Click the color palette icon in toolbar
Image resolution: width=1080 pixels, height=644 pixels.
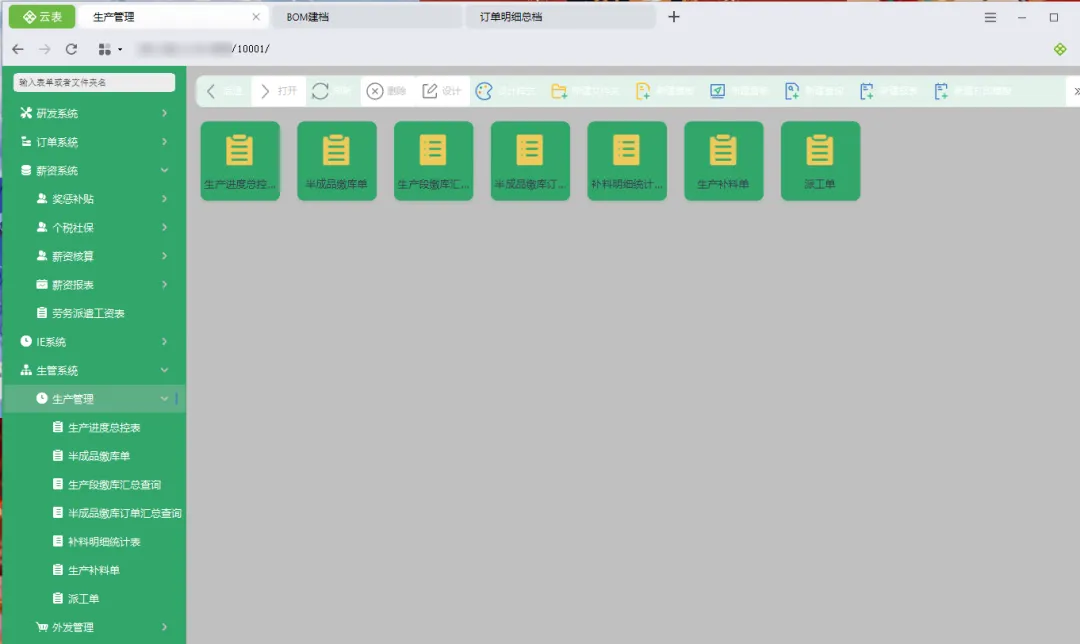tap(484, 91)
